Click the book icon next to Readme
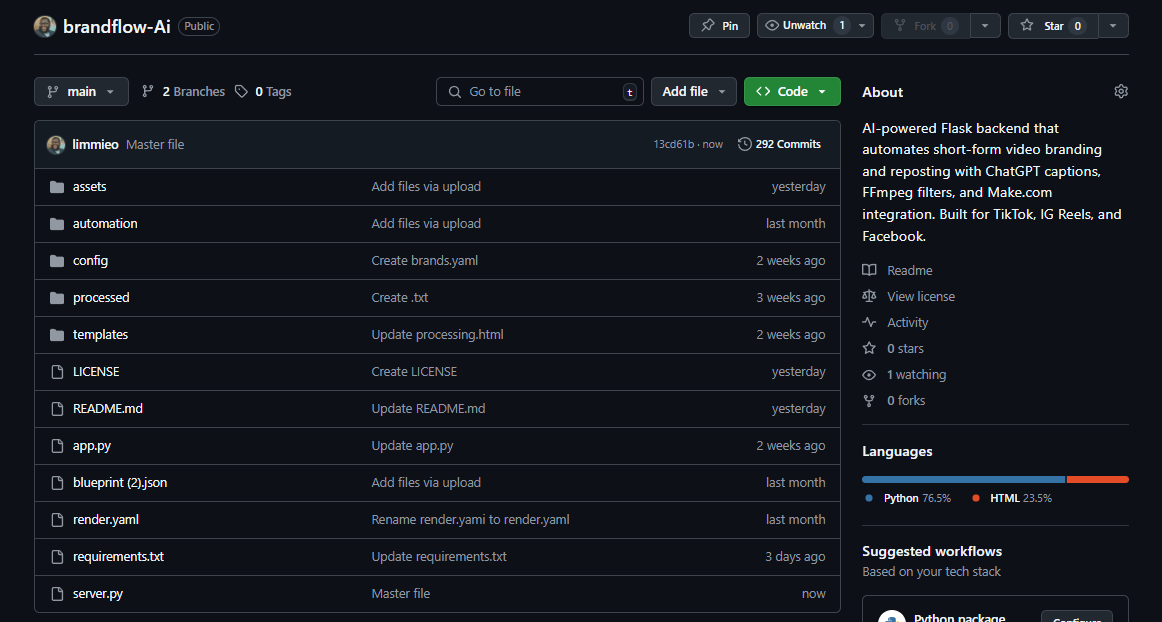The height and width of the screenshot is (622, 1162). 869,271
